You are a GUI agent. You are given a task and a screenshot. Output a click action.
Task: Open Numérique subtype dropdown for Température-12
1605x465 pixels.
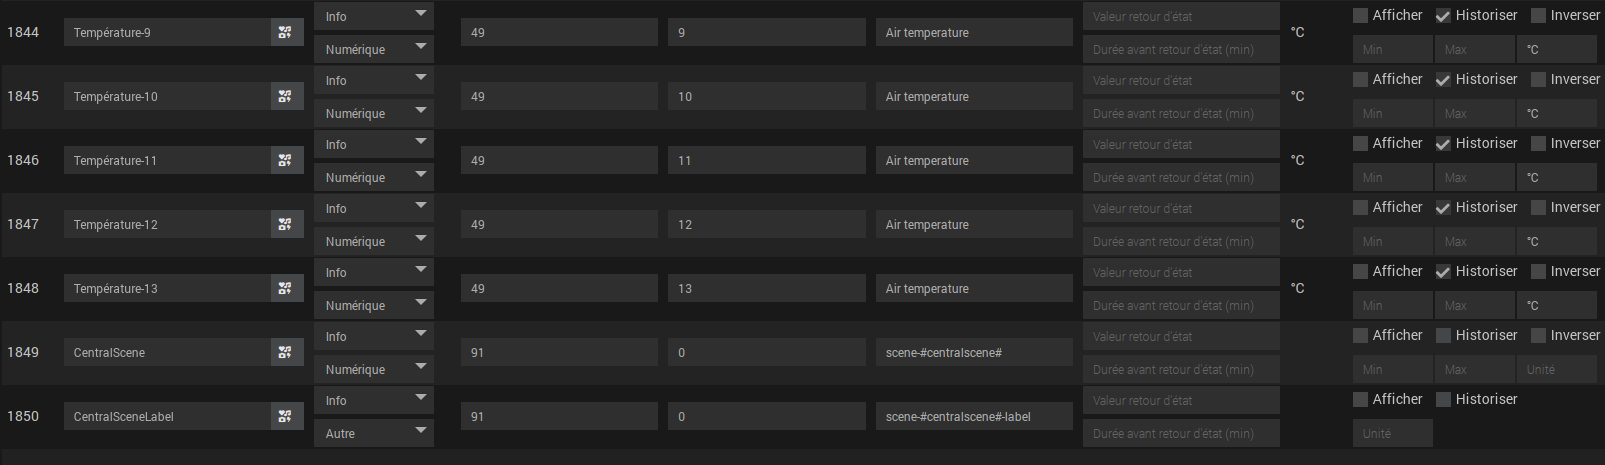(x=374, y=241)
